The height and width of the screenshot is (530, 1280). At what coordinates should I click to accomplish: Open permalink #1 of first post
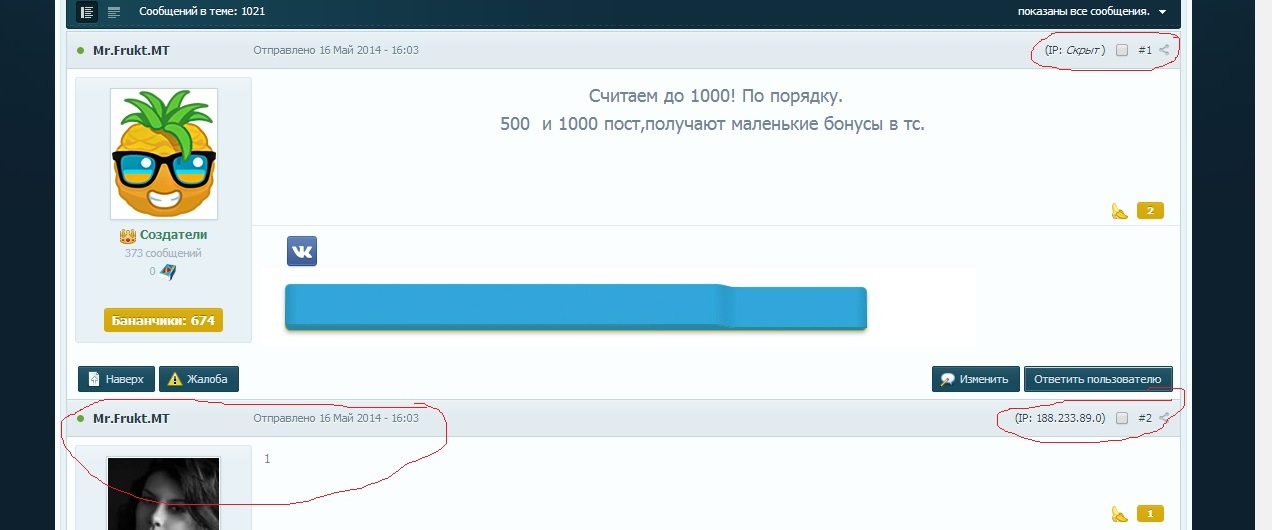(x=1145, y=50)
